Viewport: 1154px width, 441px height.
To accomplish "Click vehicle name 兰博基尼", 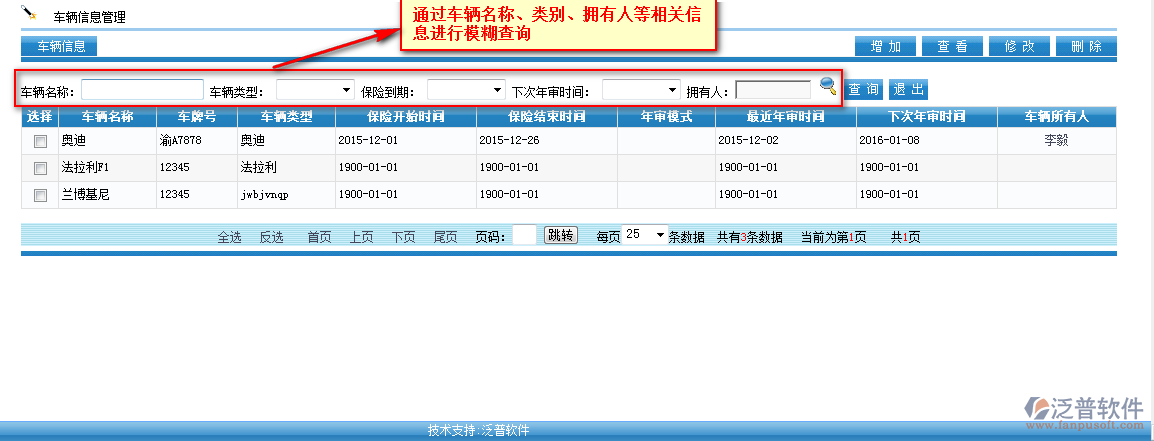I will coord(85,194).
